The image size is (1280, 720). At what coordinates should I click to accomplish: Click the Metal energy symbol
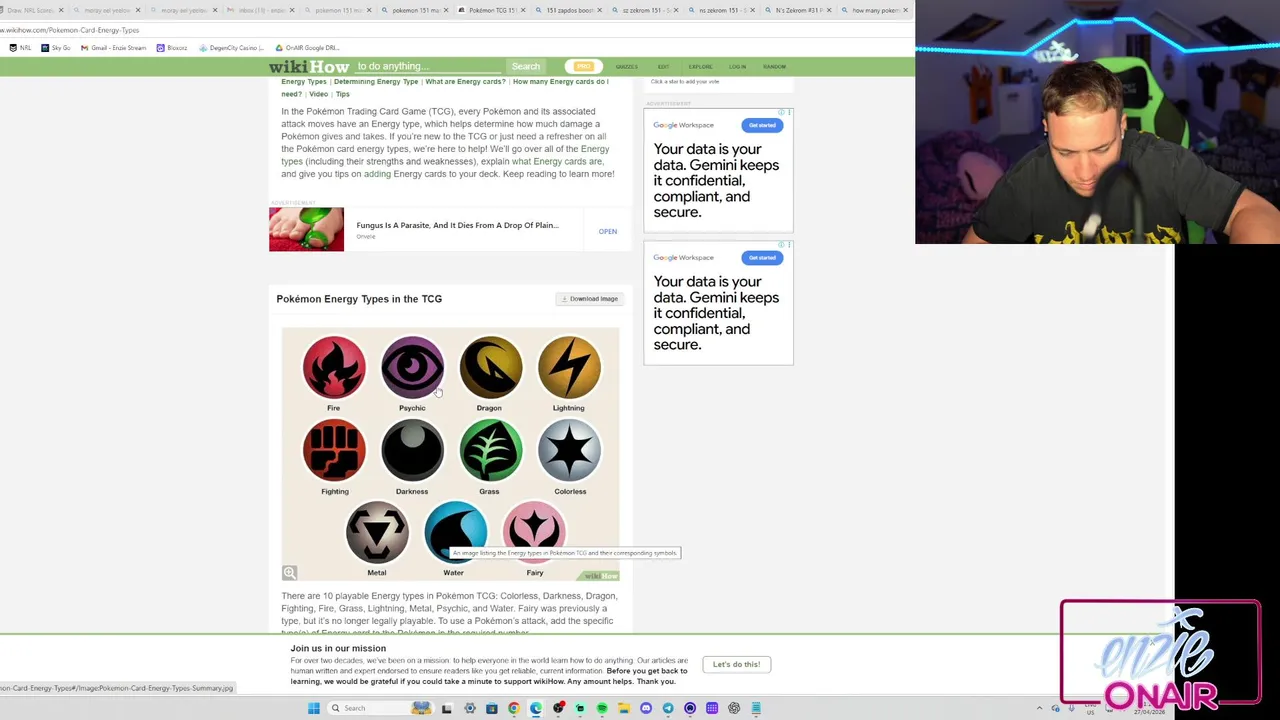(x=377, y=532)
